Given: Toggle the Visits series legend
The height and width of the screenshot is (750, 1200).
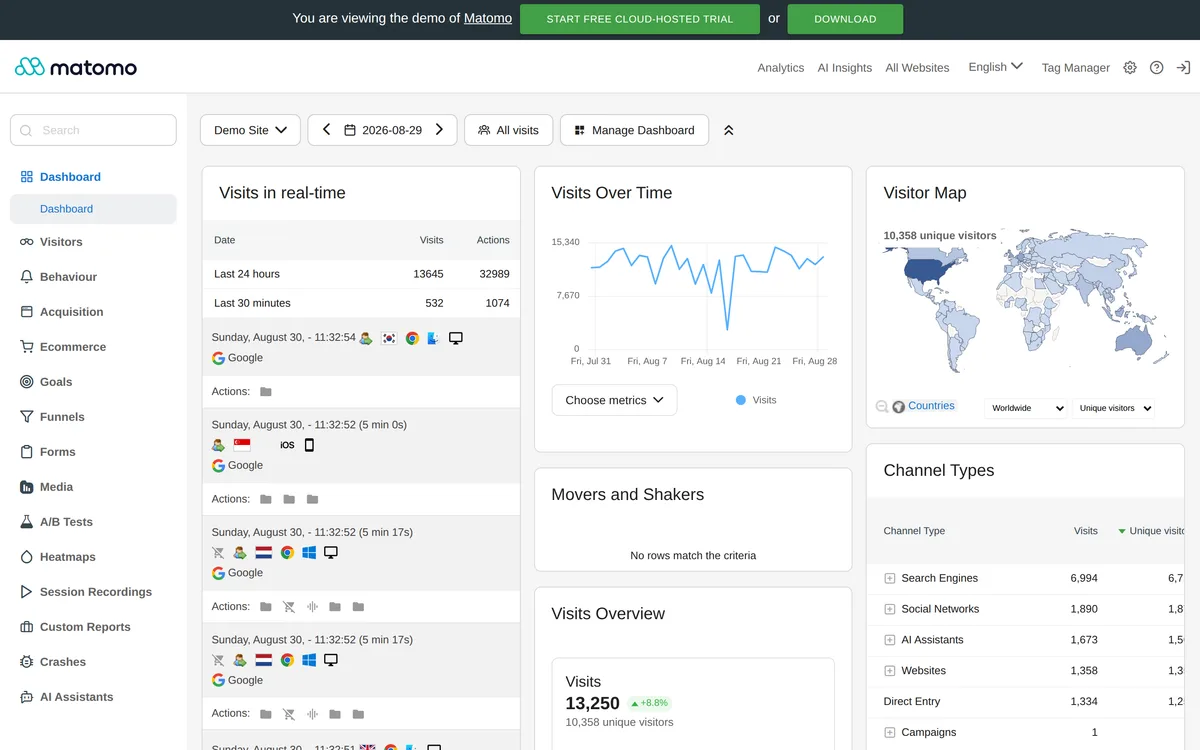Looking at the screenshot, I should click(756, 400).
